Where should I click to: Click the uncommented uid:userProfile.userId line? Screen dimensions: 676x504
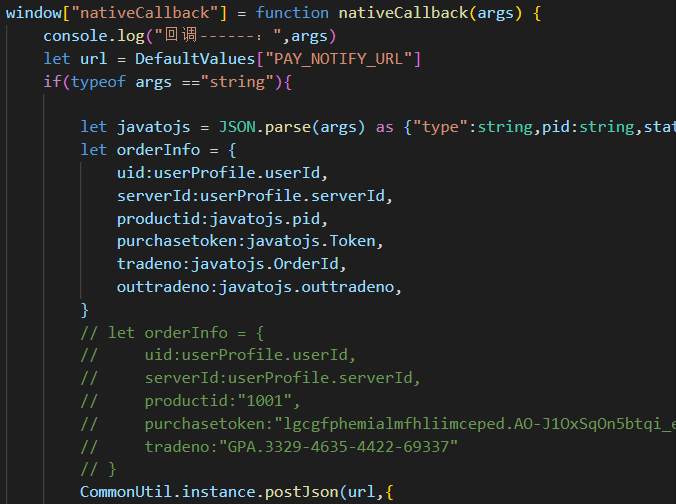click(222, 173)
